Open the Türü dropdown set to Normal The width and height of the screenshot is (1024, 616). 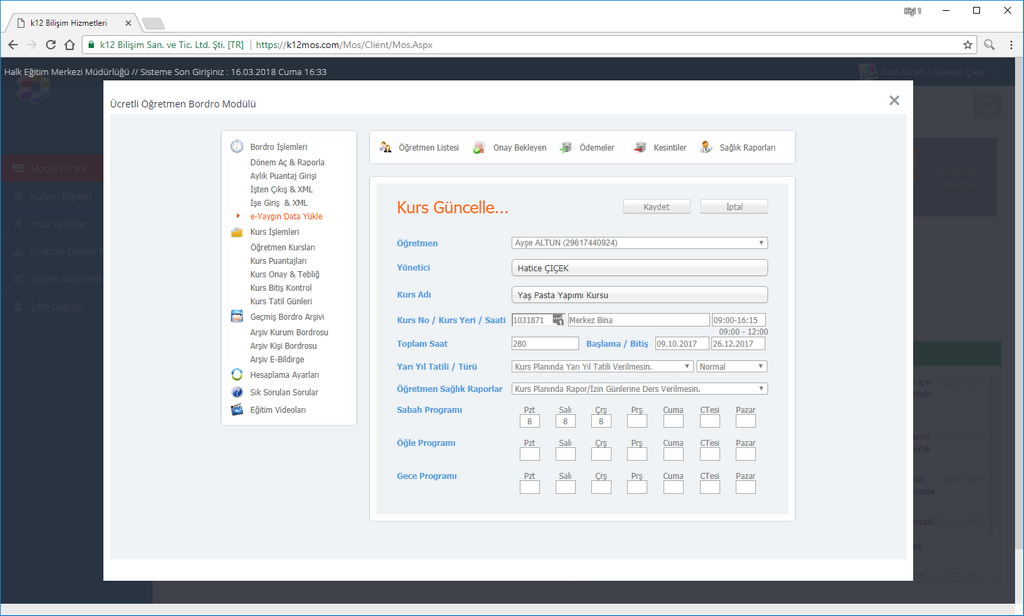[731, 366]
